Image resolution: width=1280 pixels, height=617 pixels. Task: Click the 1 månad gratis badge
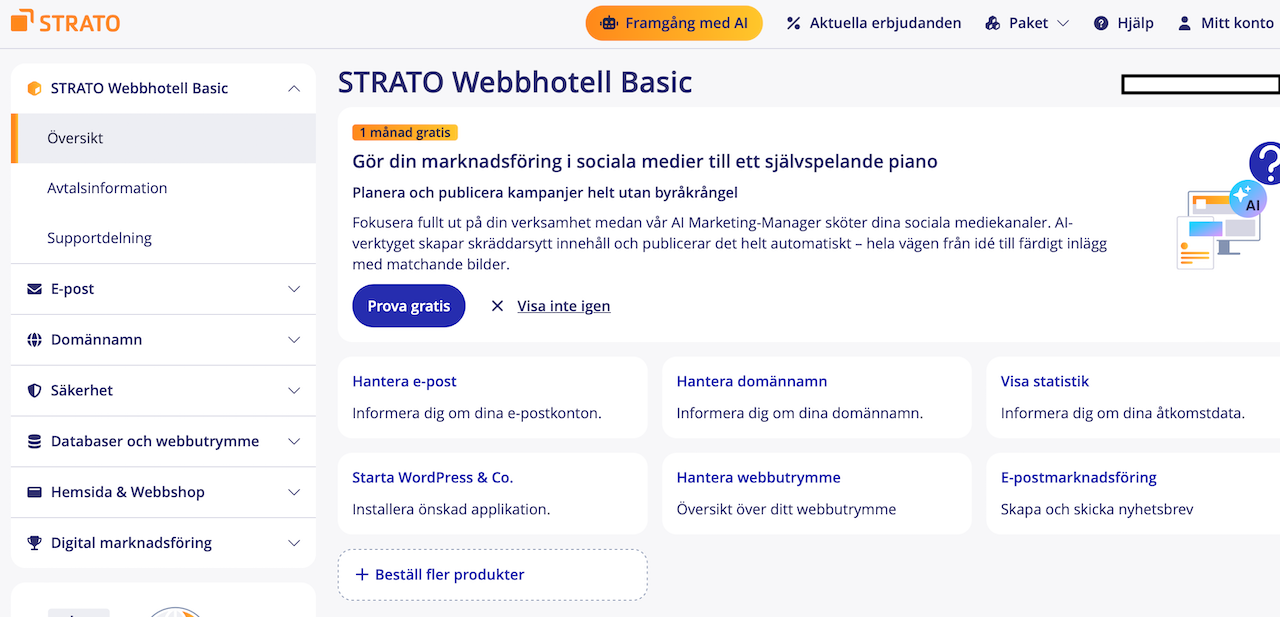coord(405,132)
